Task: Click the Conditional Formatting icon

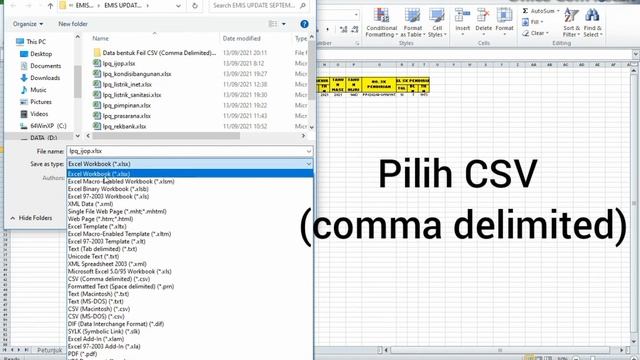Action: click(x=381, y=16)
